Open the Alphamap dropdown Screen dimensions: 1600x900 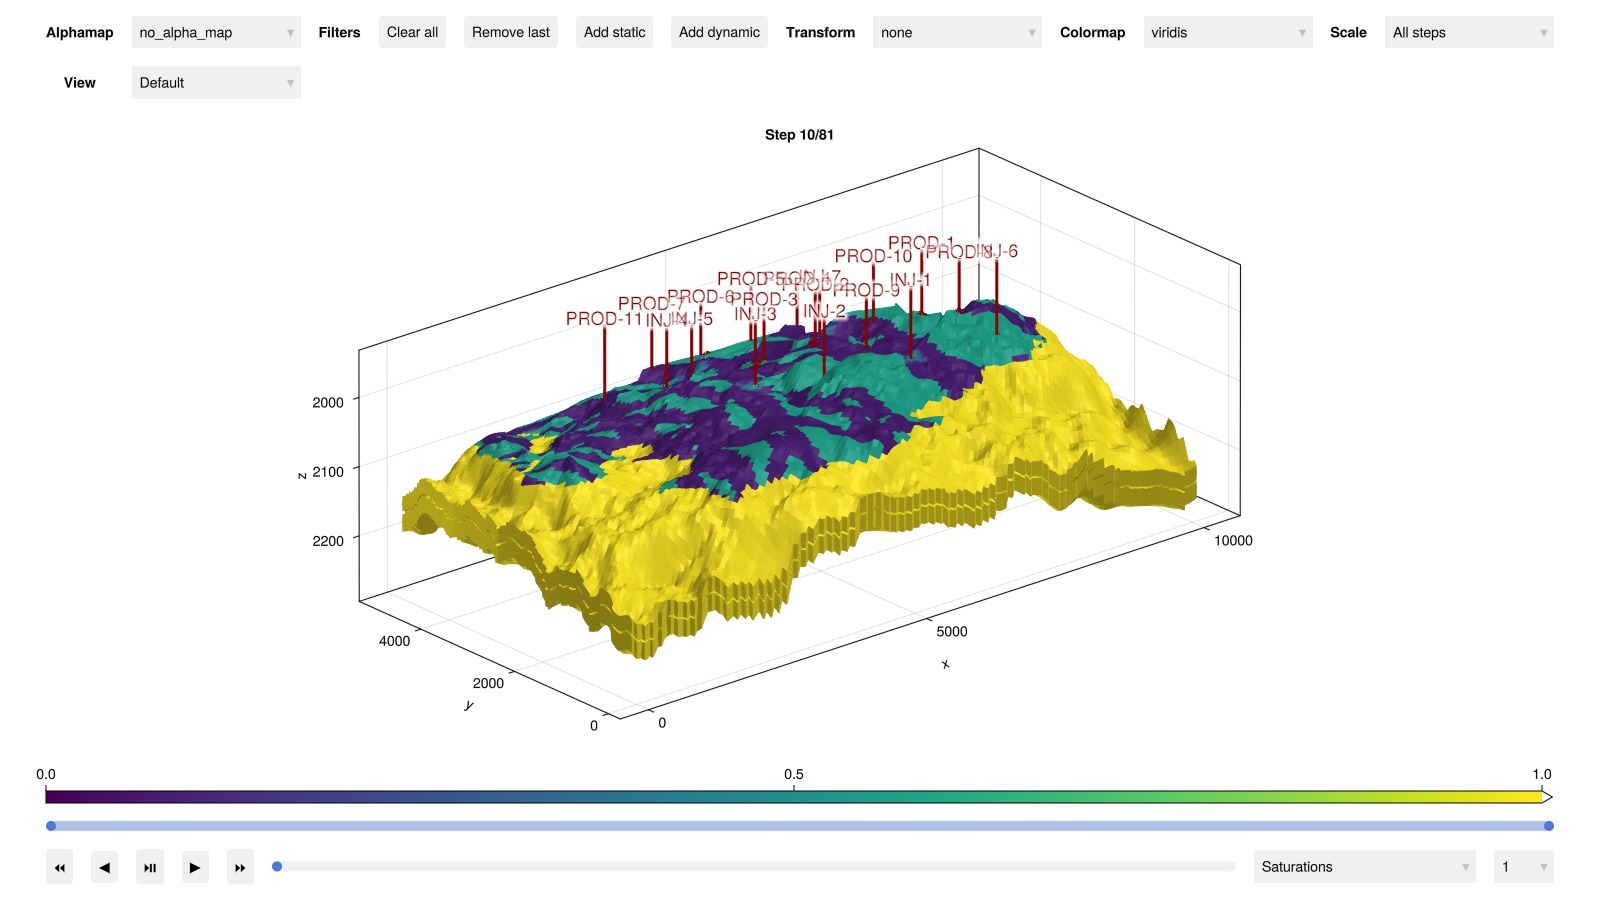point(216,33)
